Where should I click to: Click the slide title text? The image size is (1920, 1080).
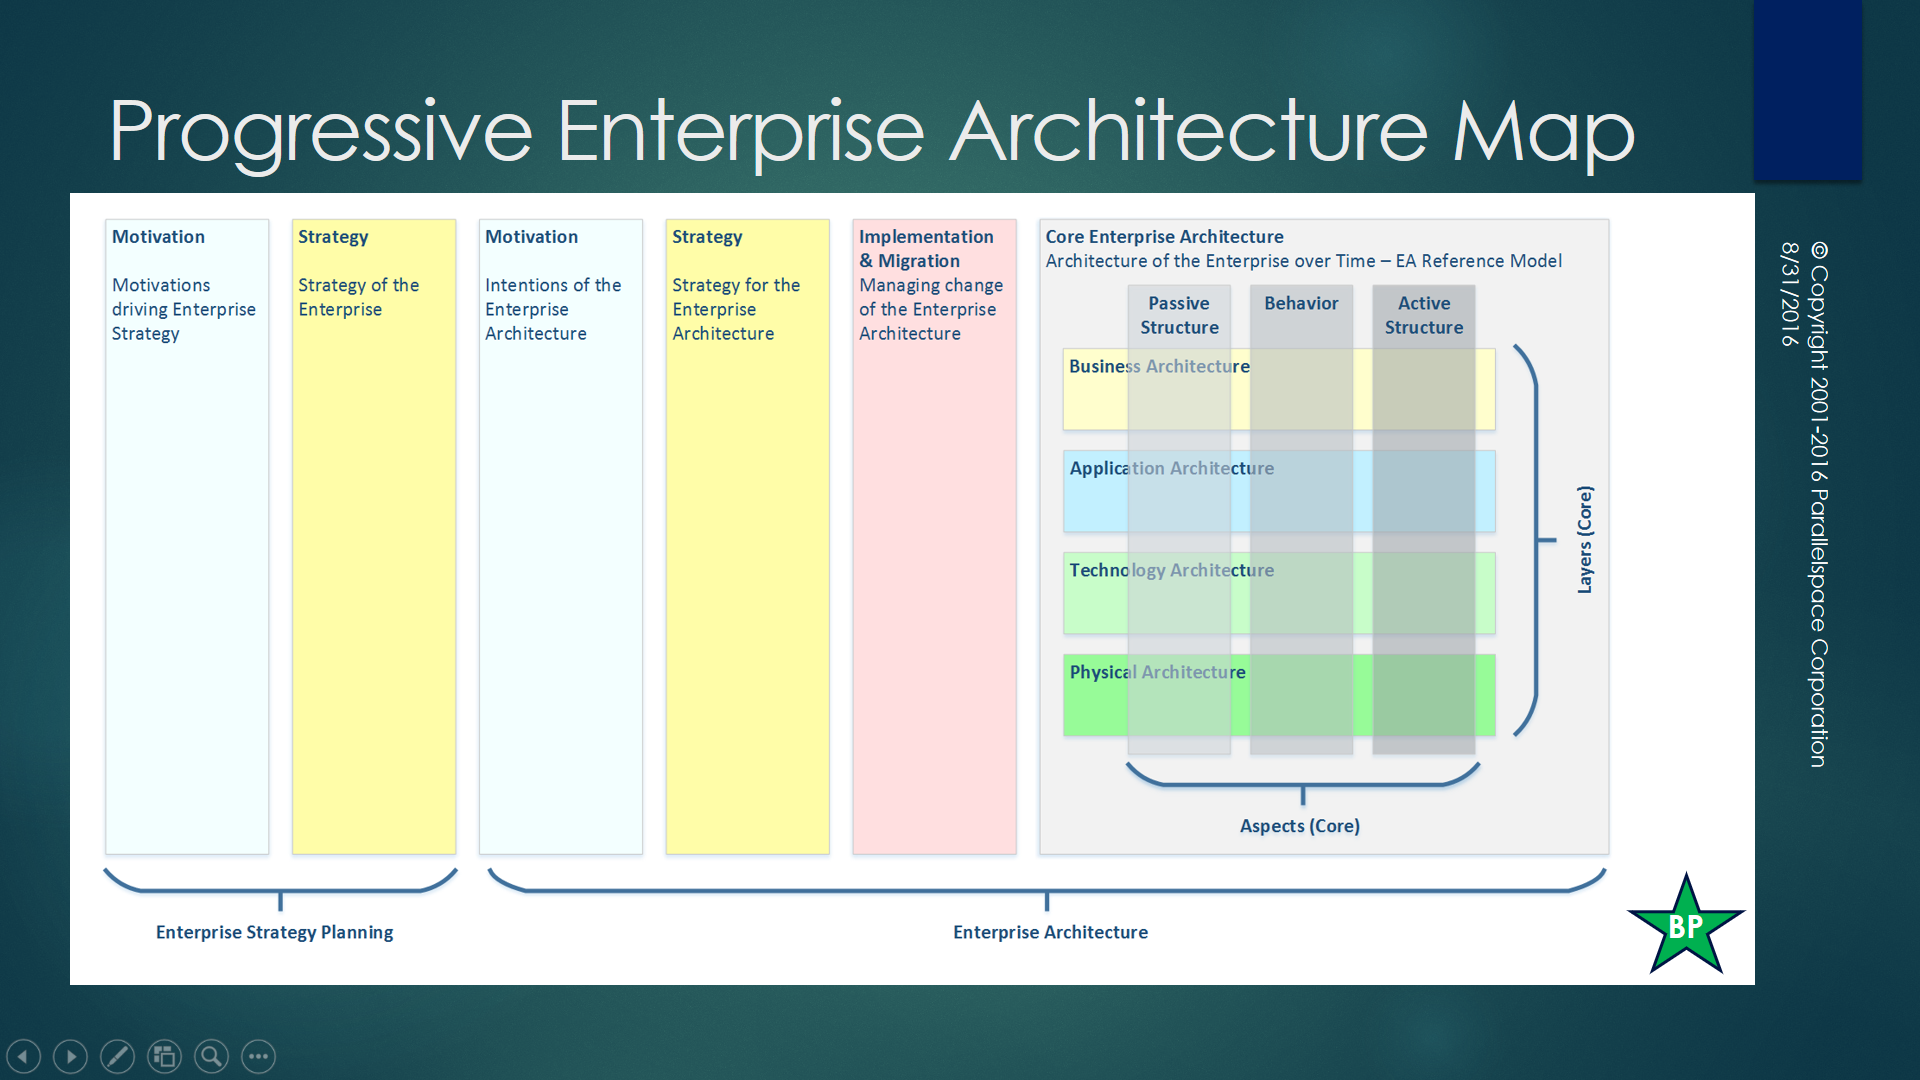tap(870, 130)
